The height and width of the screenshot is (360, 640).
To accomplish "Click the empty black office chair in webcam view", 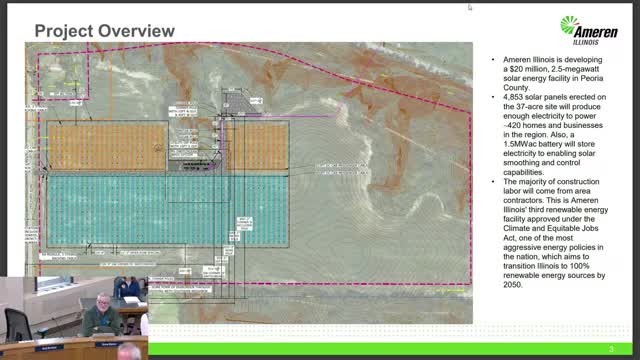I will (x=18, y=325).
